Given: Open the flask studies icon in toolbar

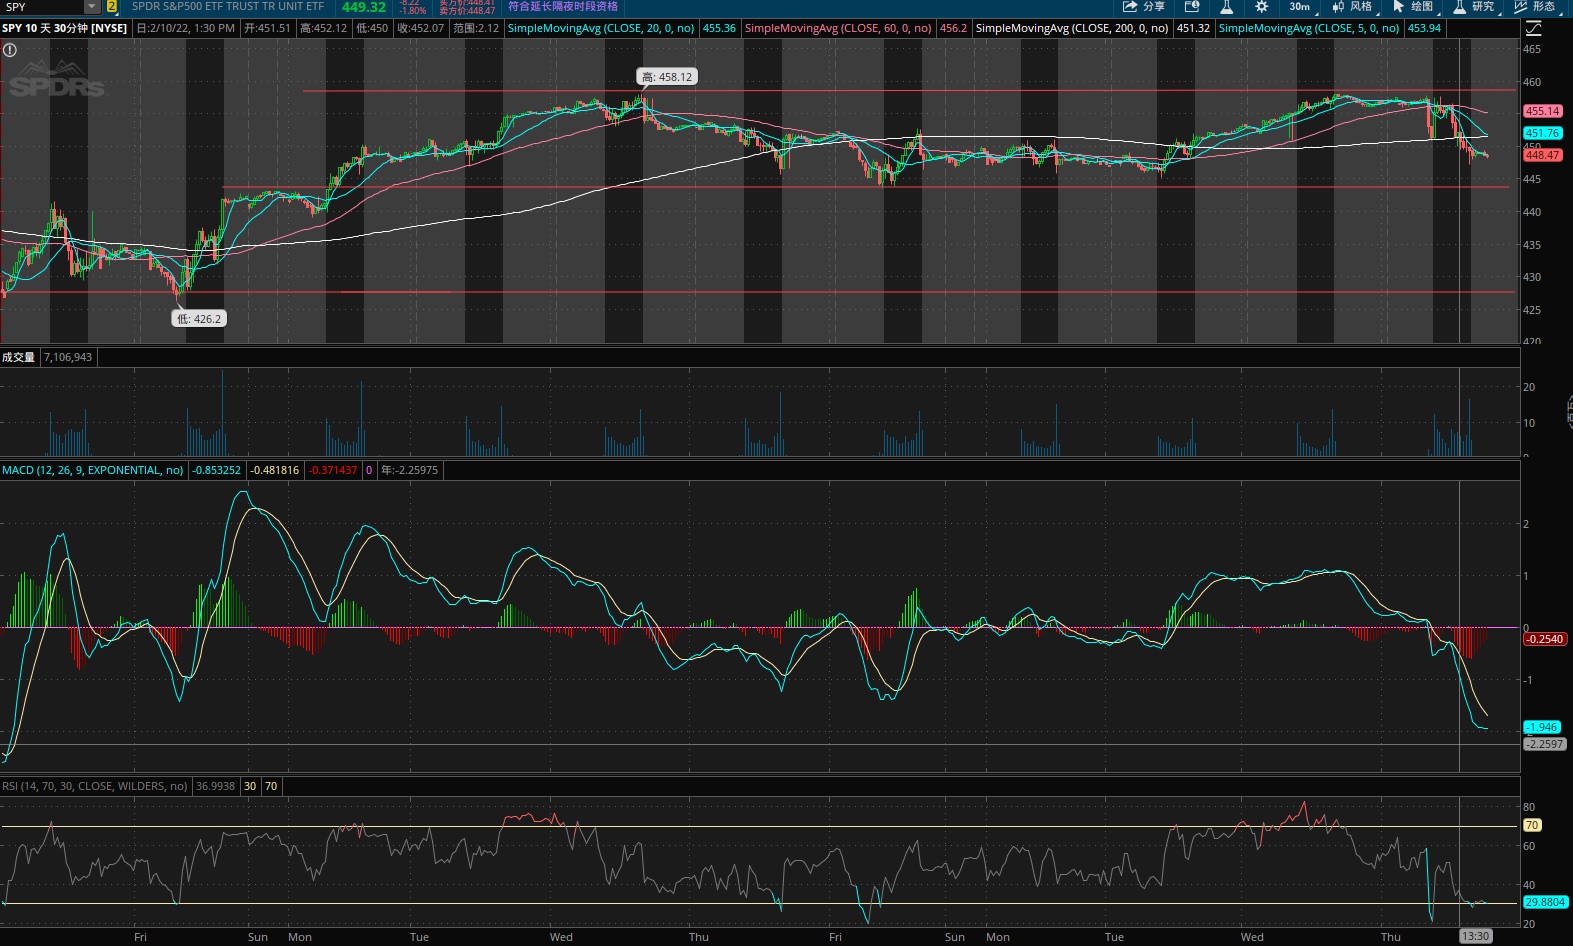Looking at the screenshot, I should 1226,6.
